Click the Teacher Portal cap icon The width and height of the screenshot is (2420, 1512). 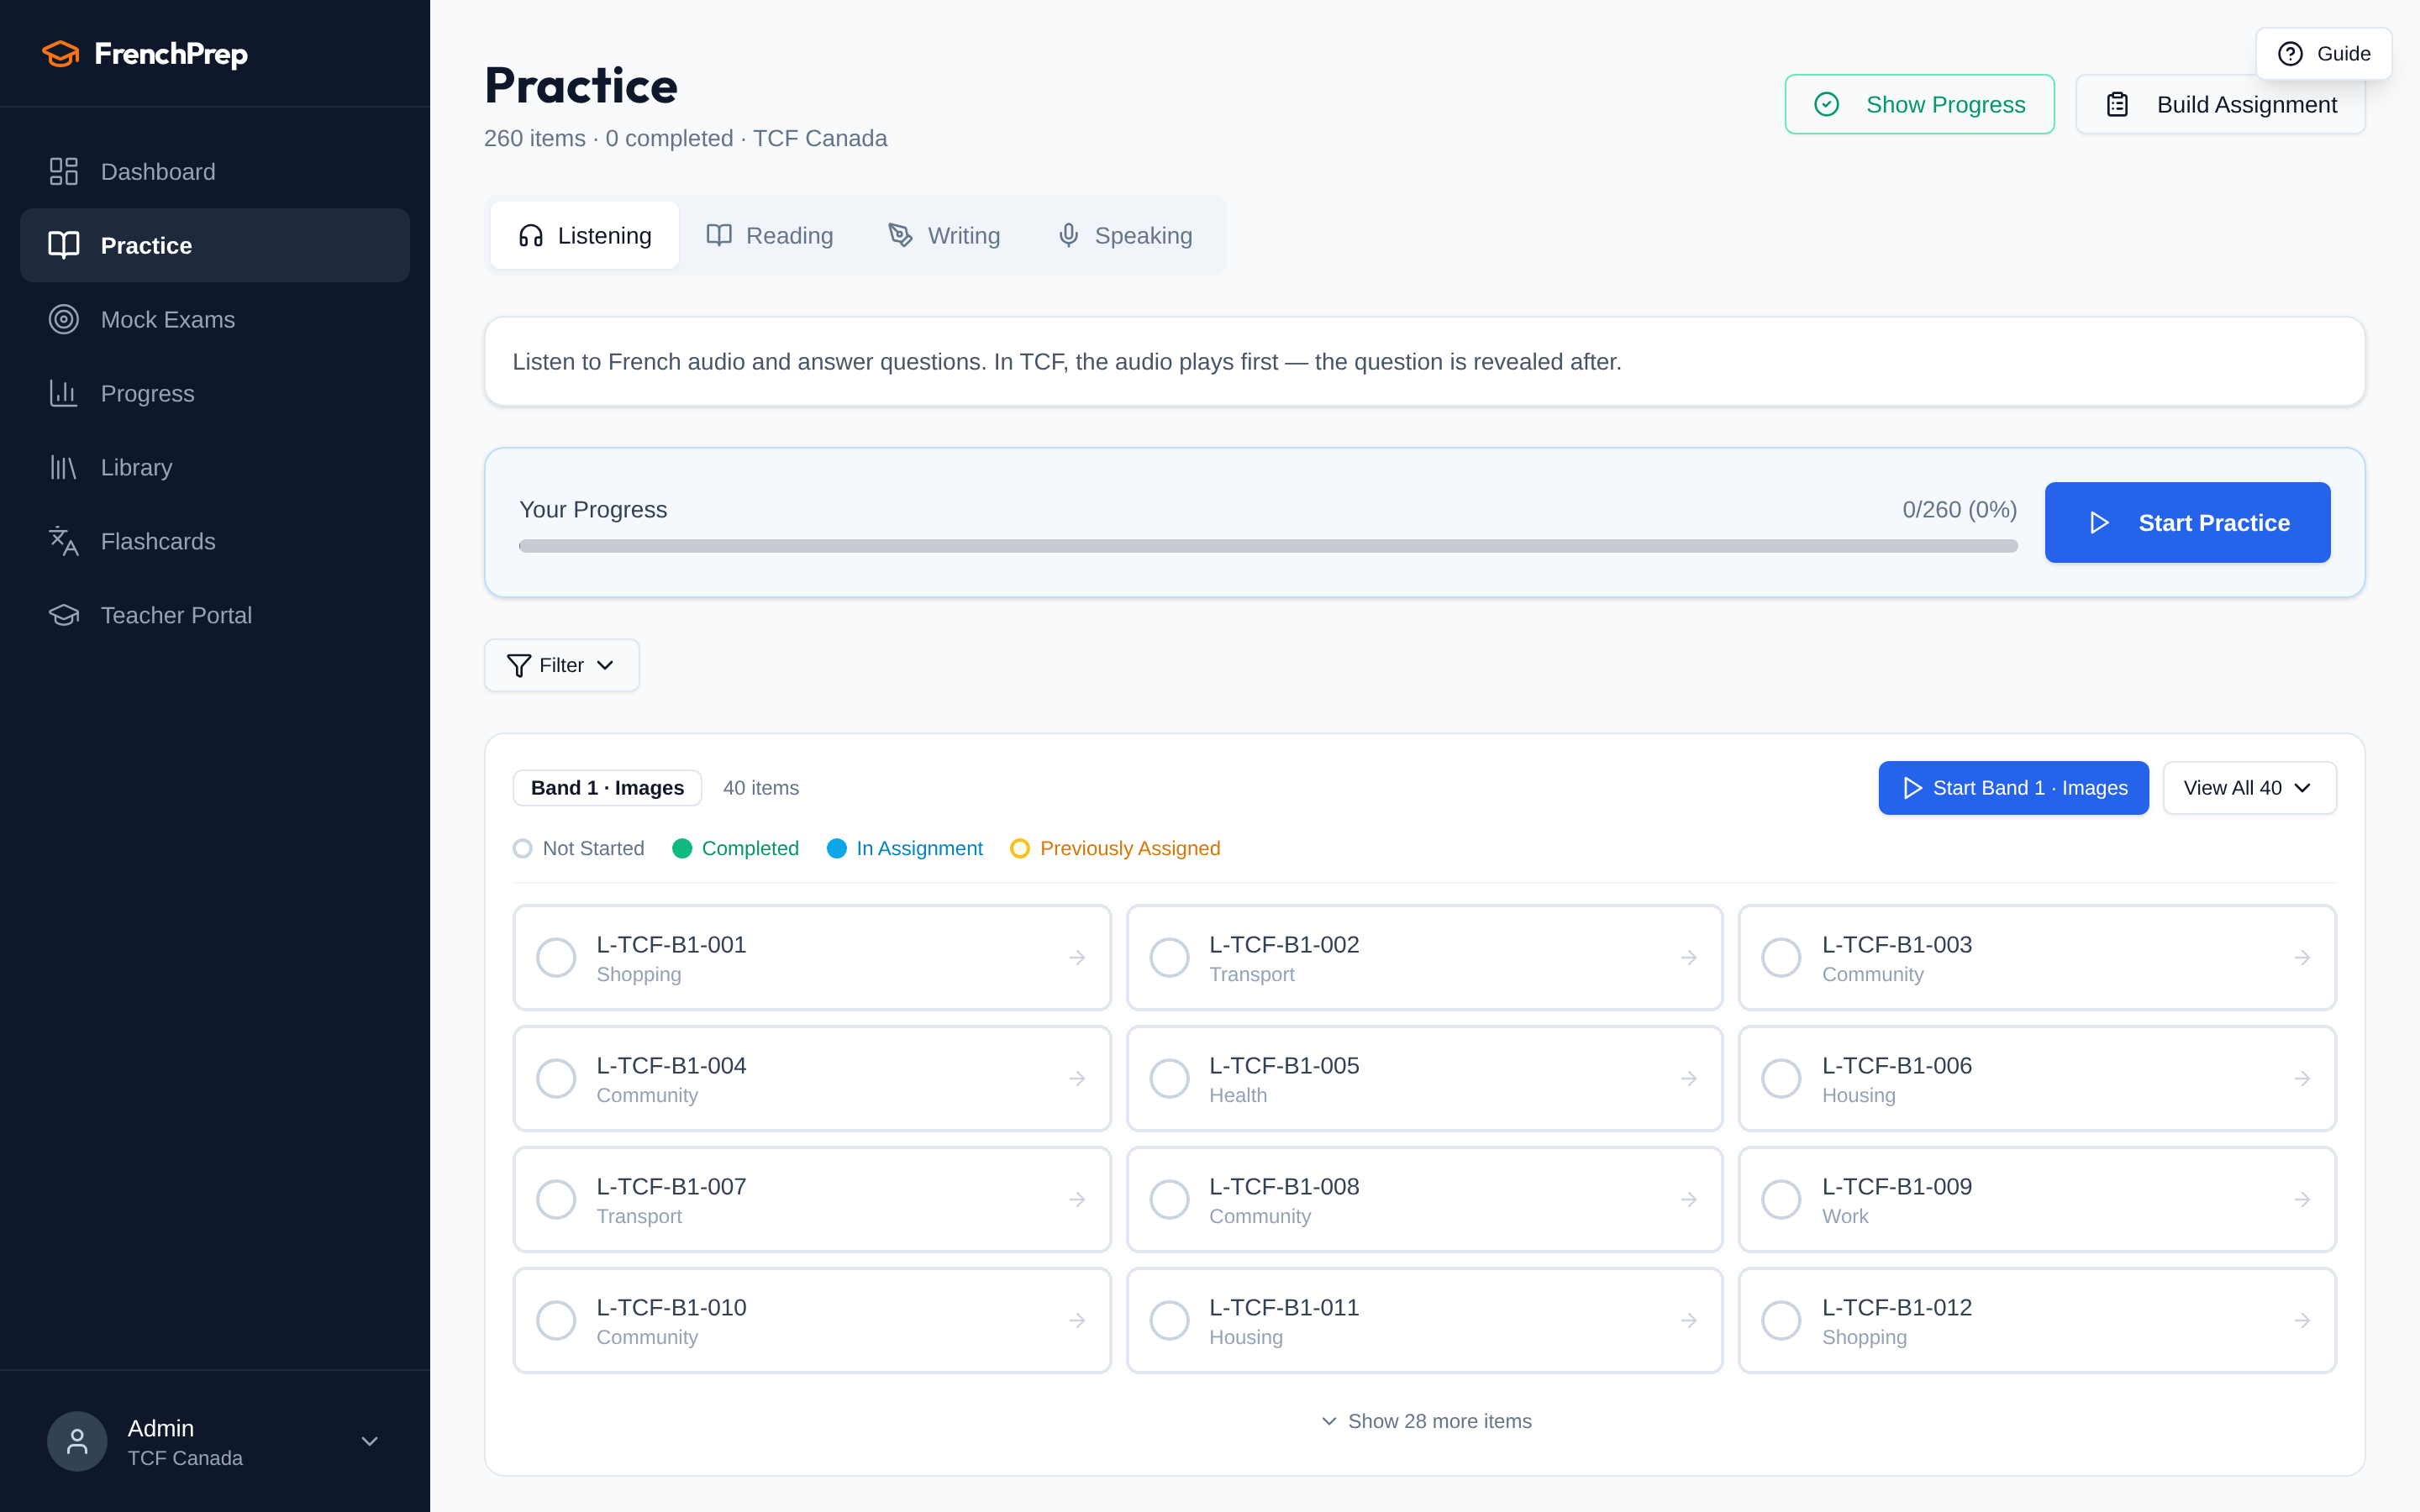(x=64, y=615)
